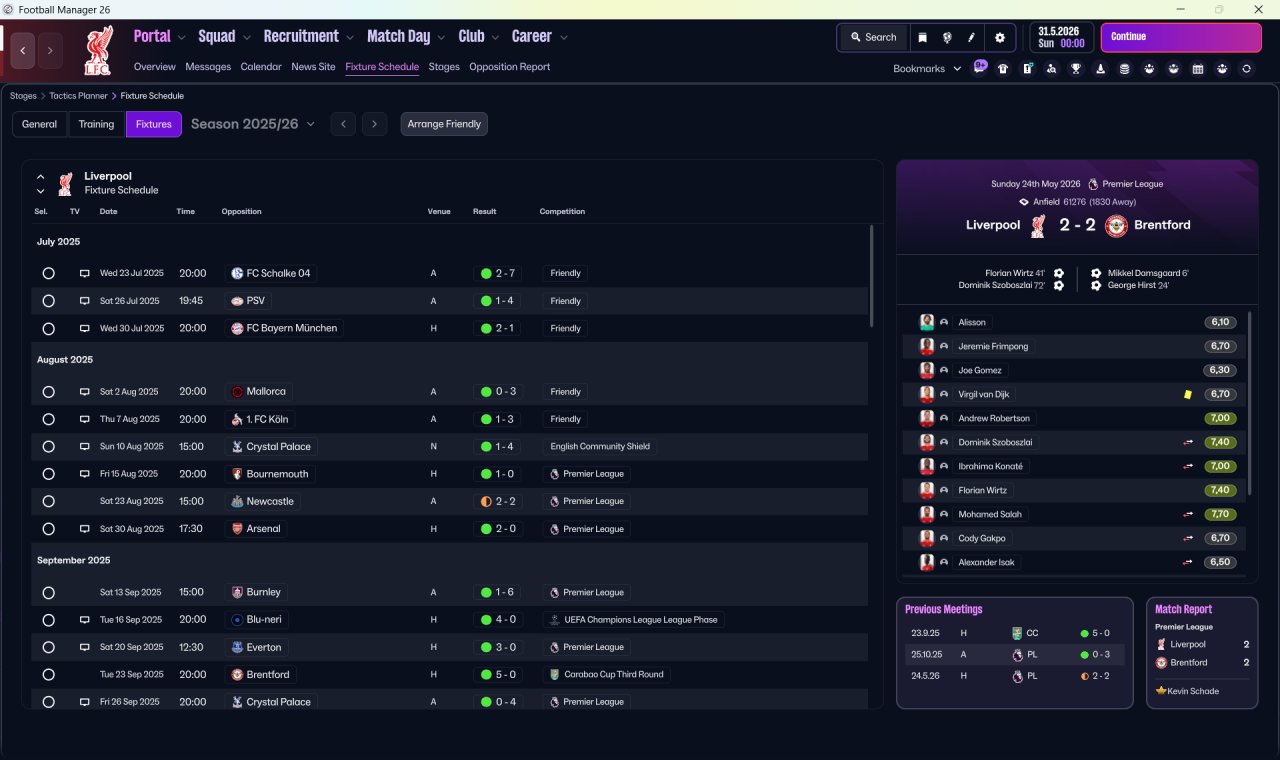Open the world globe icon near Search
The image size is (1280, 760).
(x=947, y=37)
